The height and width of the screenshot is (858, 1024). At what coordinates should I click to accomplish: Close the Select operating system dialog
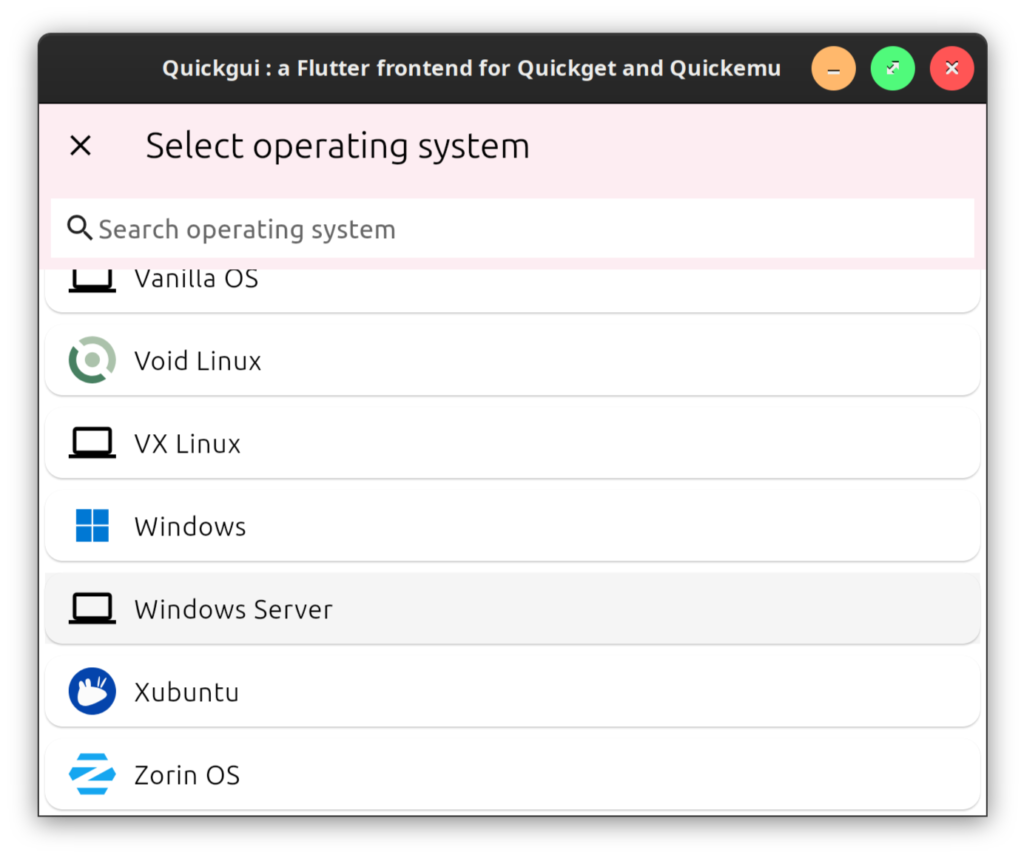click(x=80, y=146)
